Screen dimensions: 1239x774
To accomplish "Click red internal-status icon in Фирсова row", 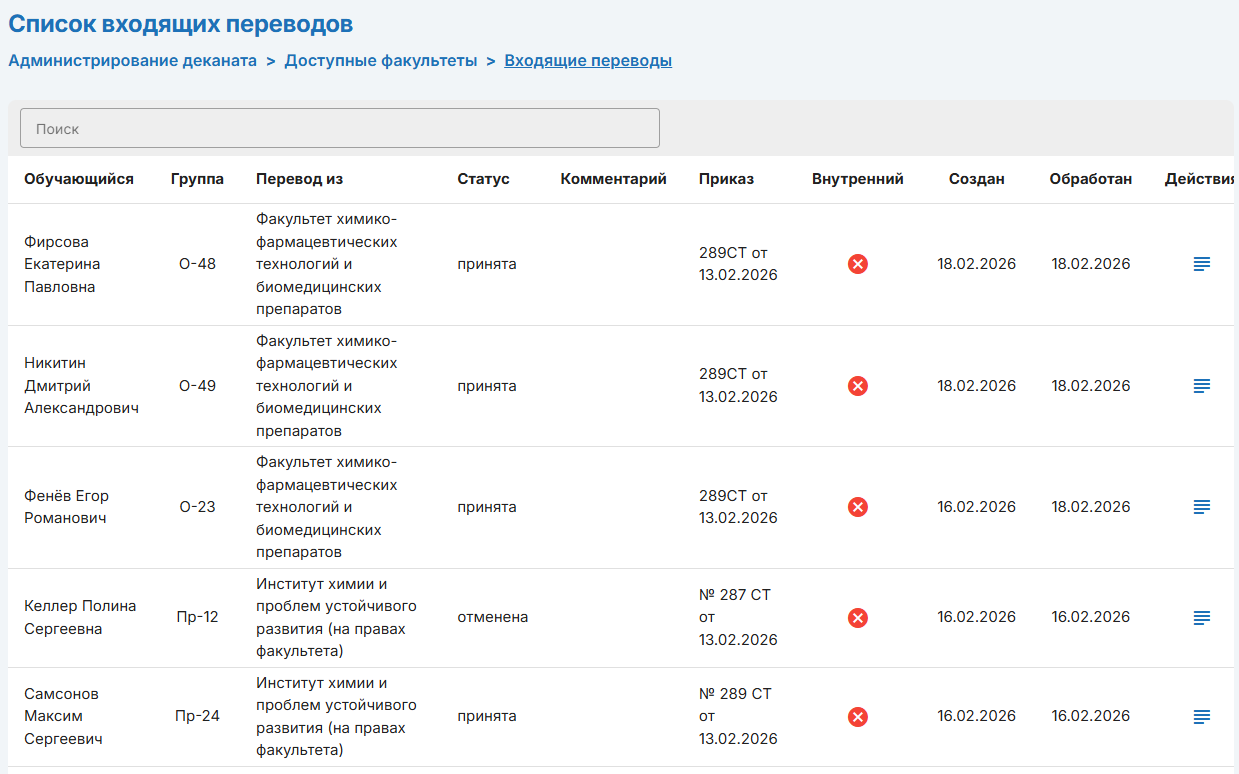I will click(857, 264).
